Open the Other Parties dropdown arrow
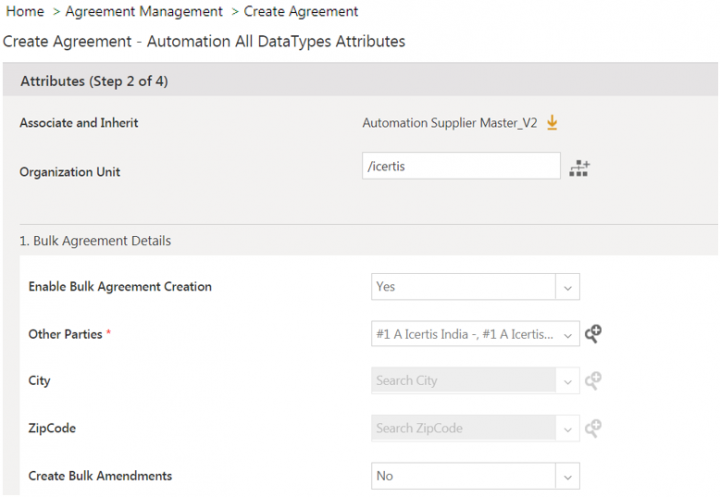720x497 pixels. 567,335
